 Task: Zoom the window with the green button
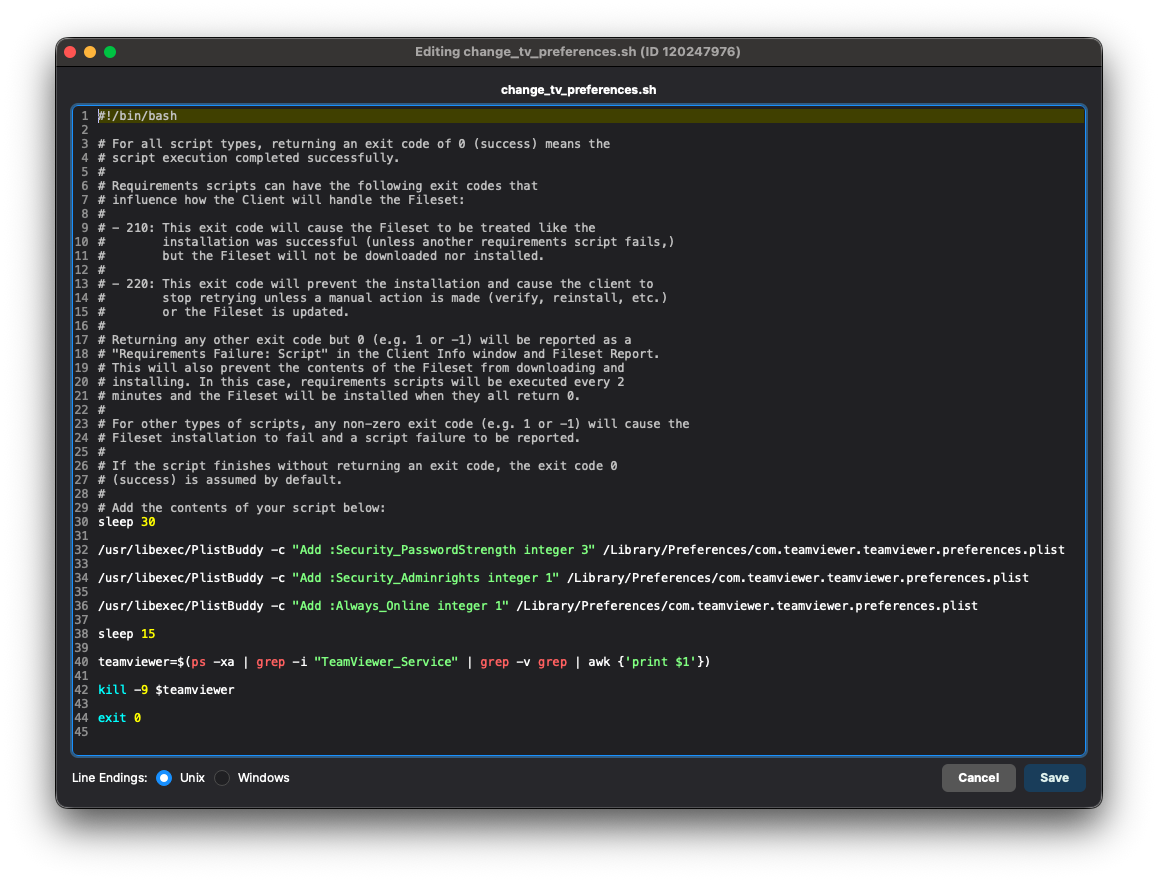point(110,52)
